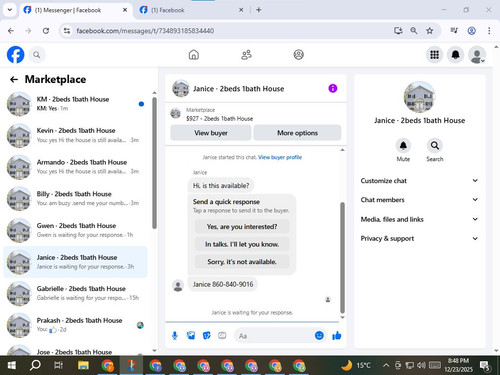Open a new browser tab
This screenshot has width=500, height=375.
point(259,10)
